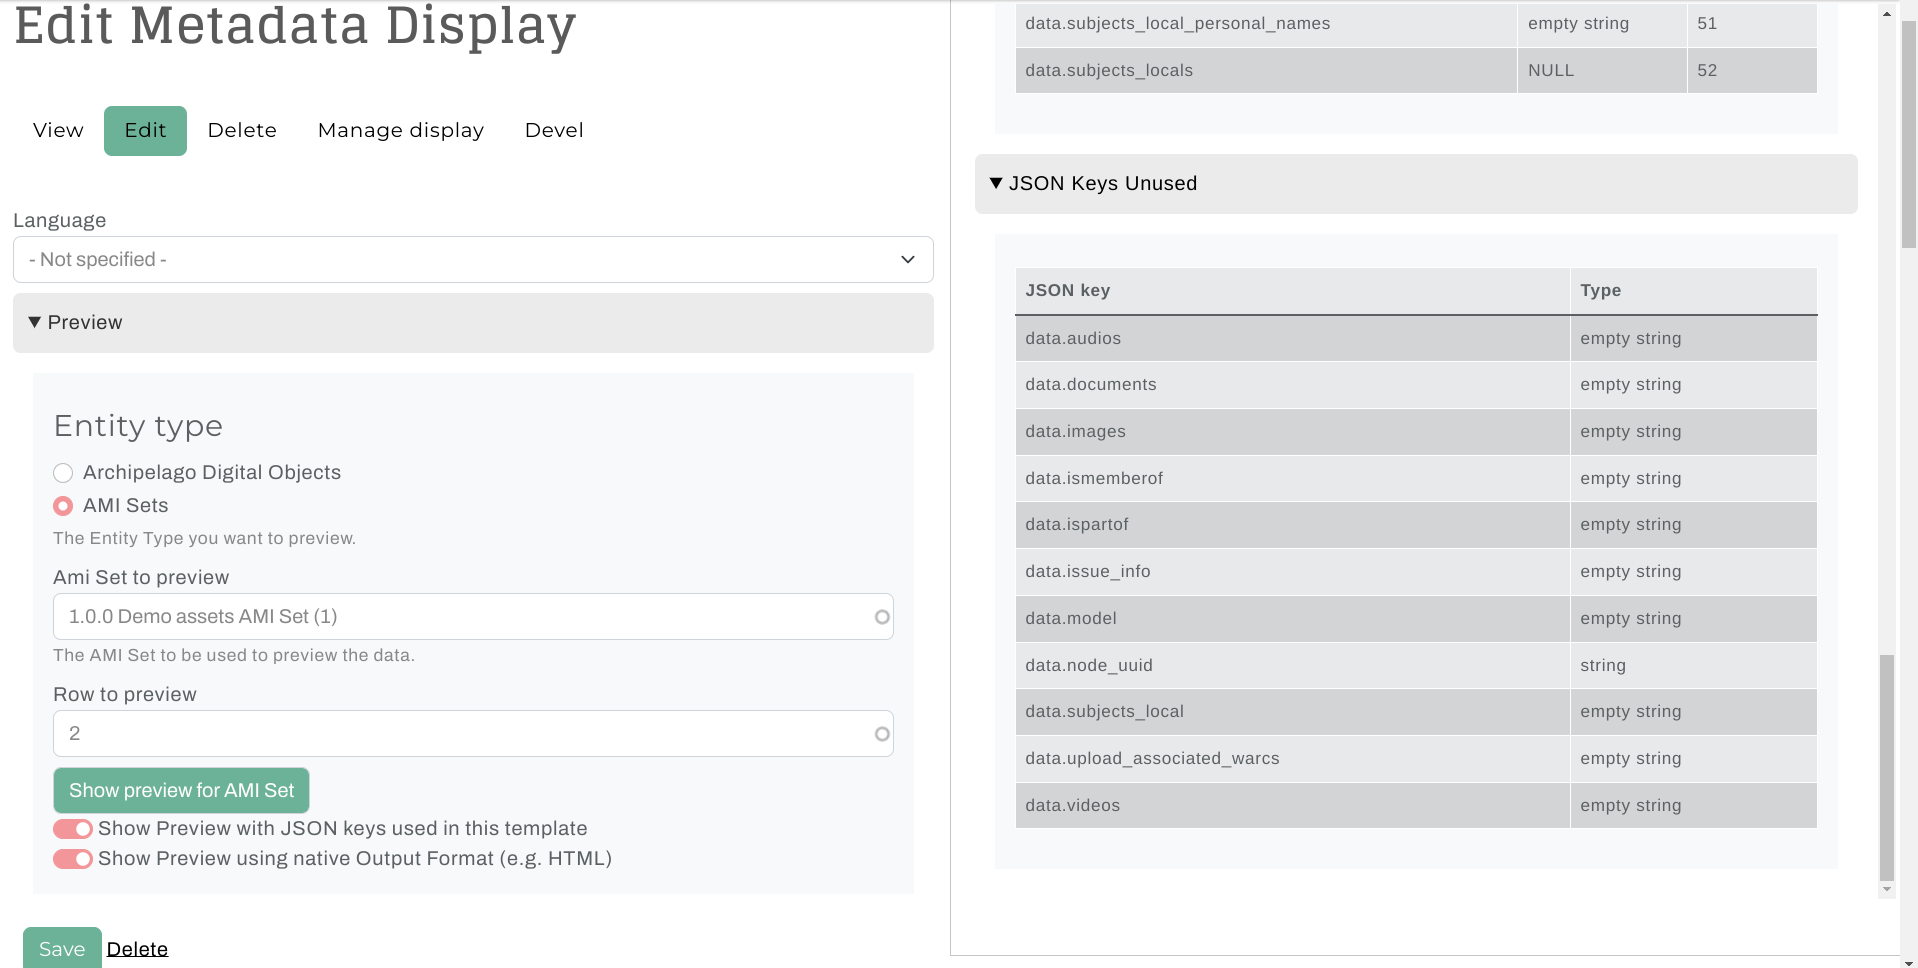Toggle Show Preview with JSON keys used
This screenshot has width=1918, height=968.
coord(73,829)
